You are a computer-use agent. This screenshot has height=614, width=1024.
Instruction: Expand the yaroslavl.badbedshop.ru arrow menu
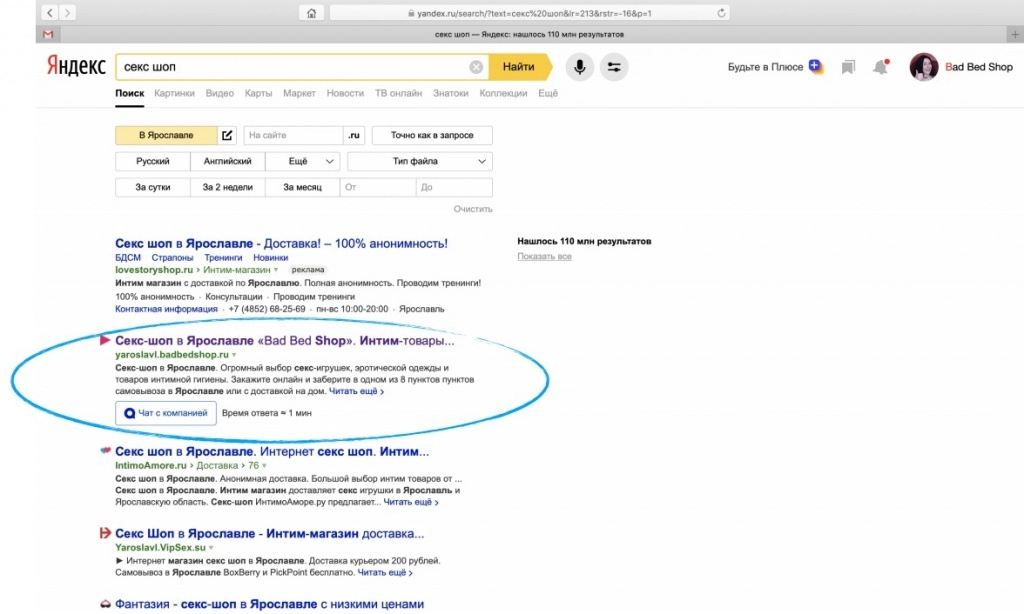234,355
